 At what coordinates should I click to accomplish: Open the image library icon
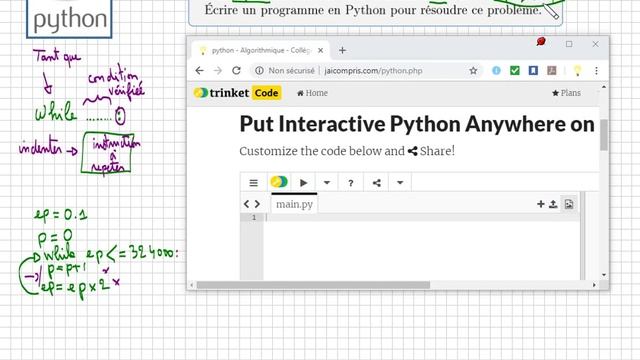(x=569, y=204)
